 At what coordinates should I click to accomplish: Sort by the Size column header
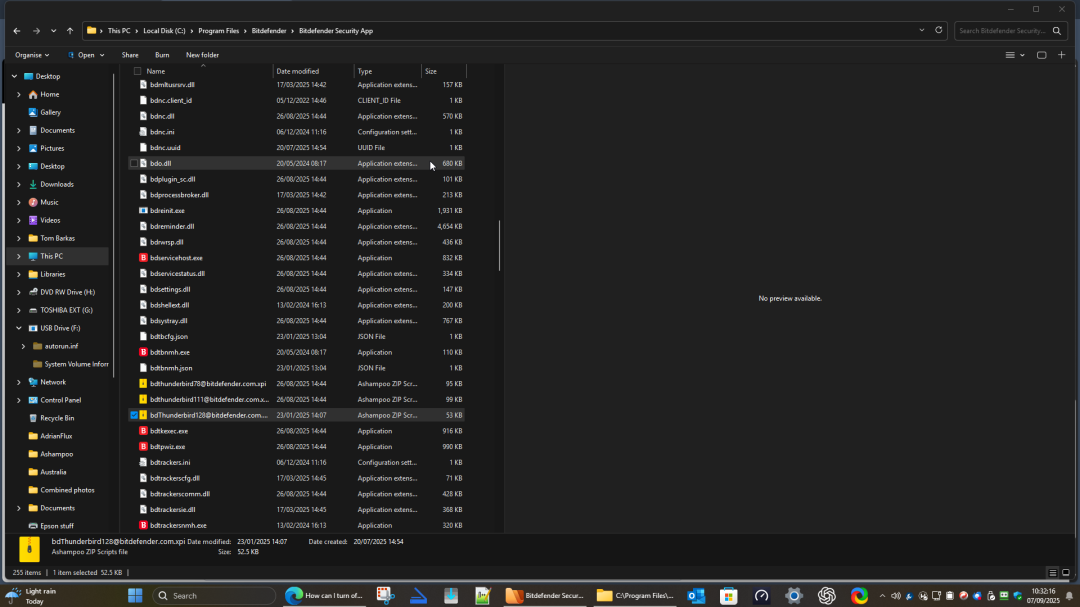pyautogui.click(x=444, y=72)
